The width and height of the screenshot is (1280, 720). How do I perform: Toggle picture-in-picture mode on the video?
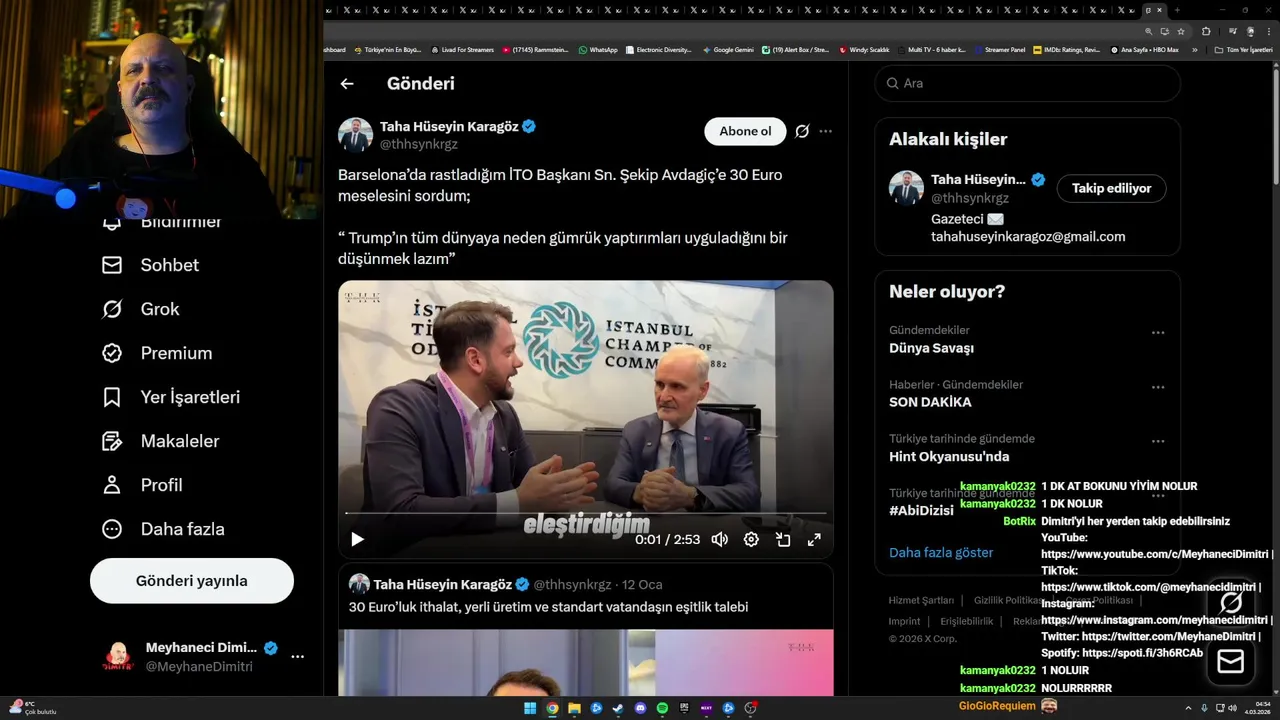coord(783,540)
